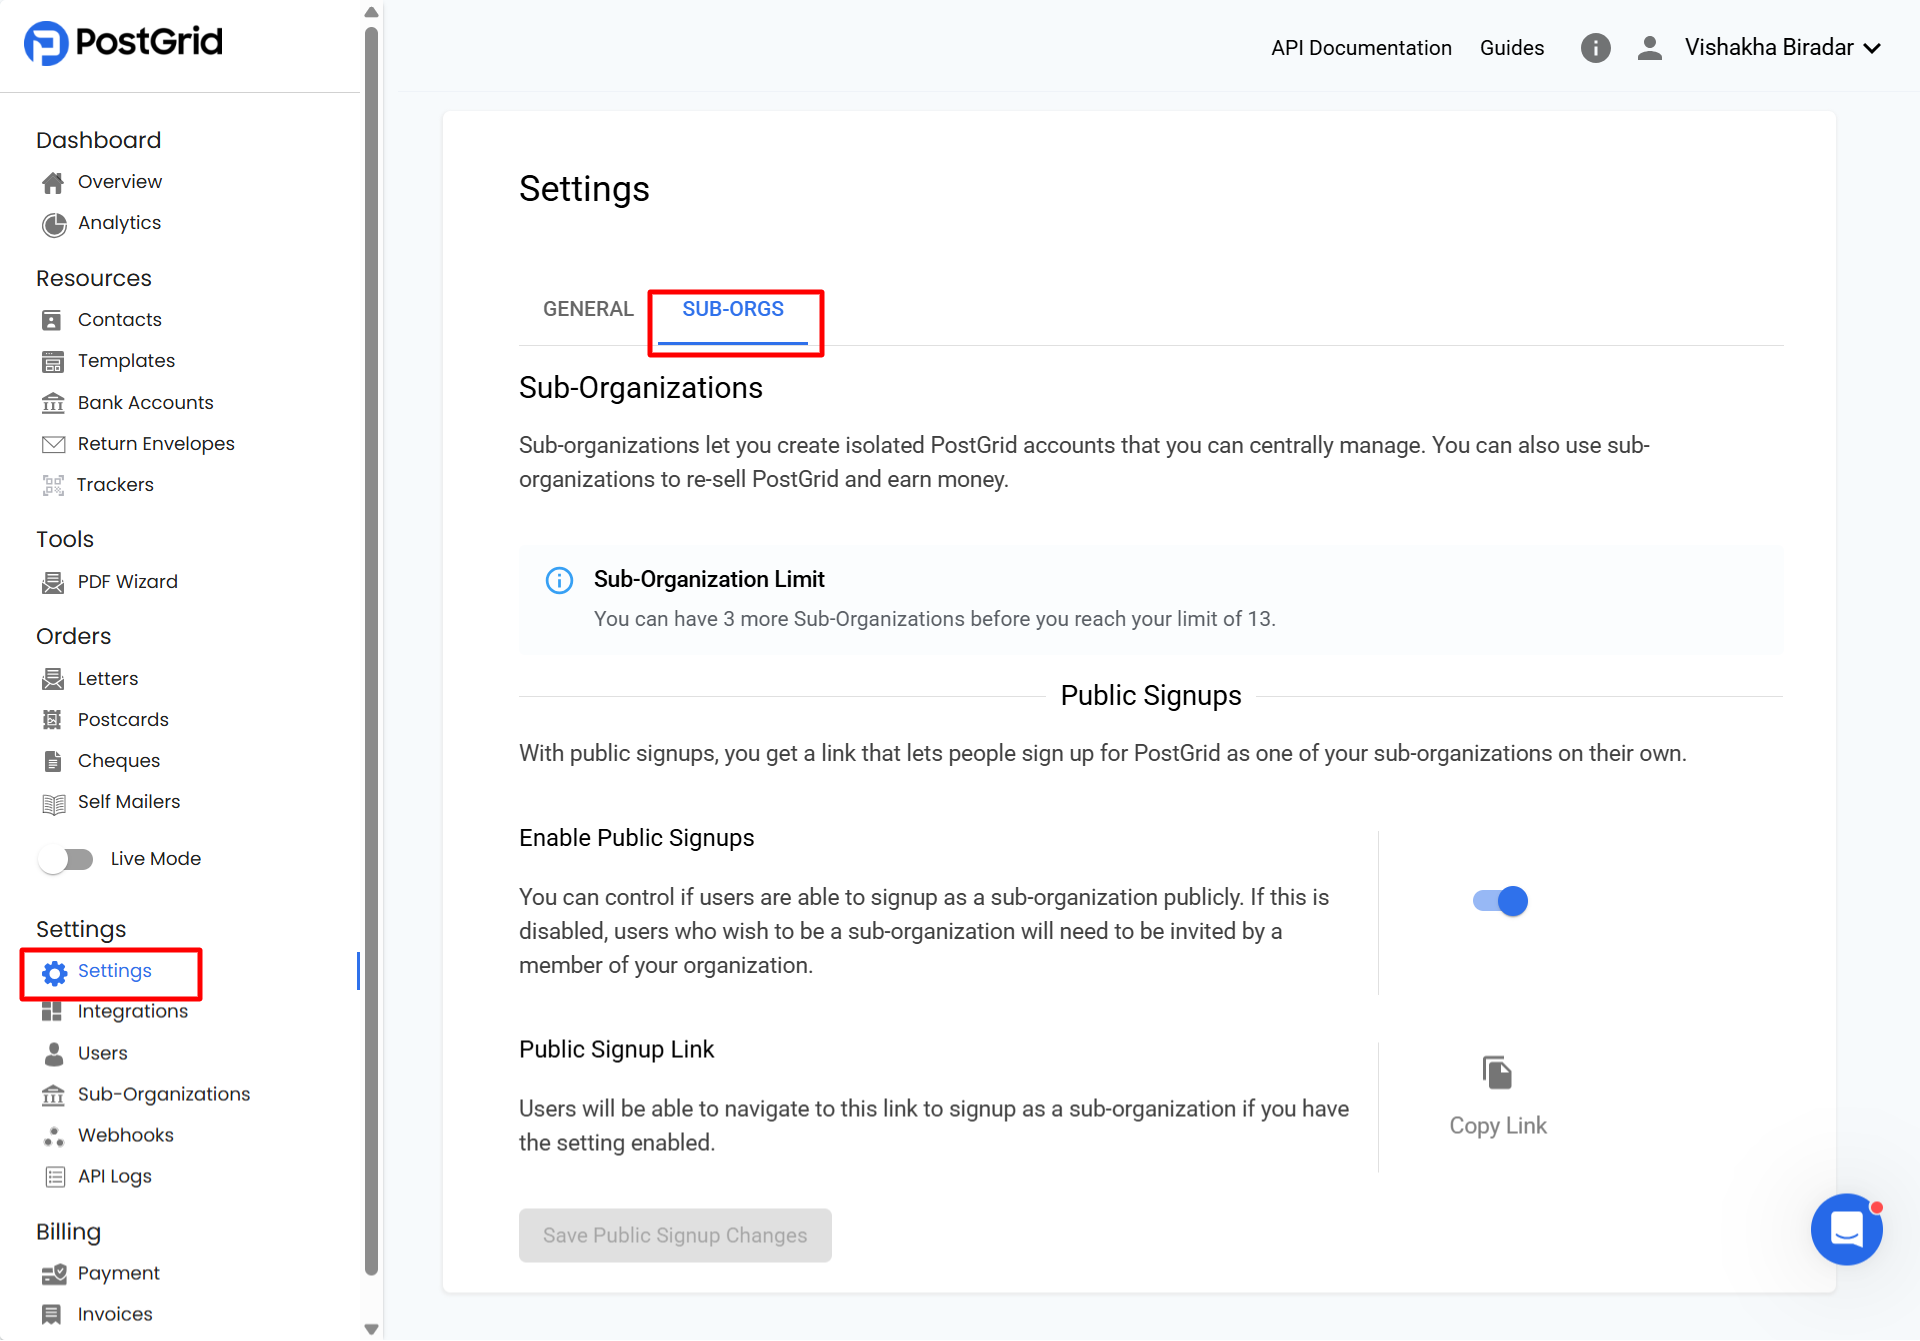
Task: Disable the Enable Public Signups switch
Action: (1500, 901)
